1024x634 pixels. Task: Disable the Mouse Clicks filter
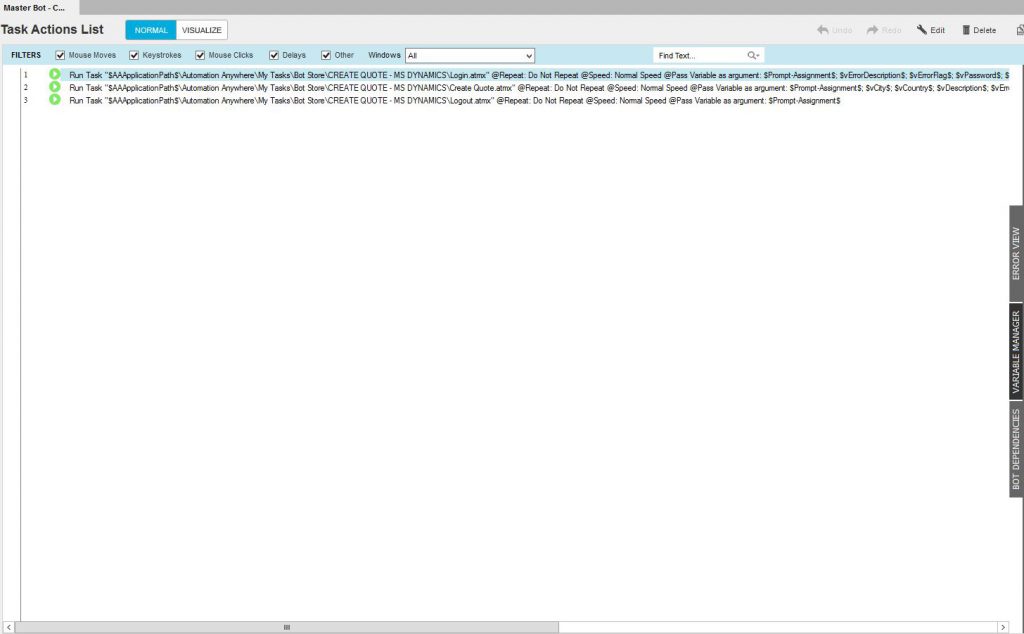200,55
